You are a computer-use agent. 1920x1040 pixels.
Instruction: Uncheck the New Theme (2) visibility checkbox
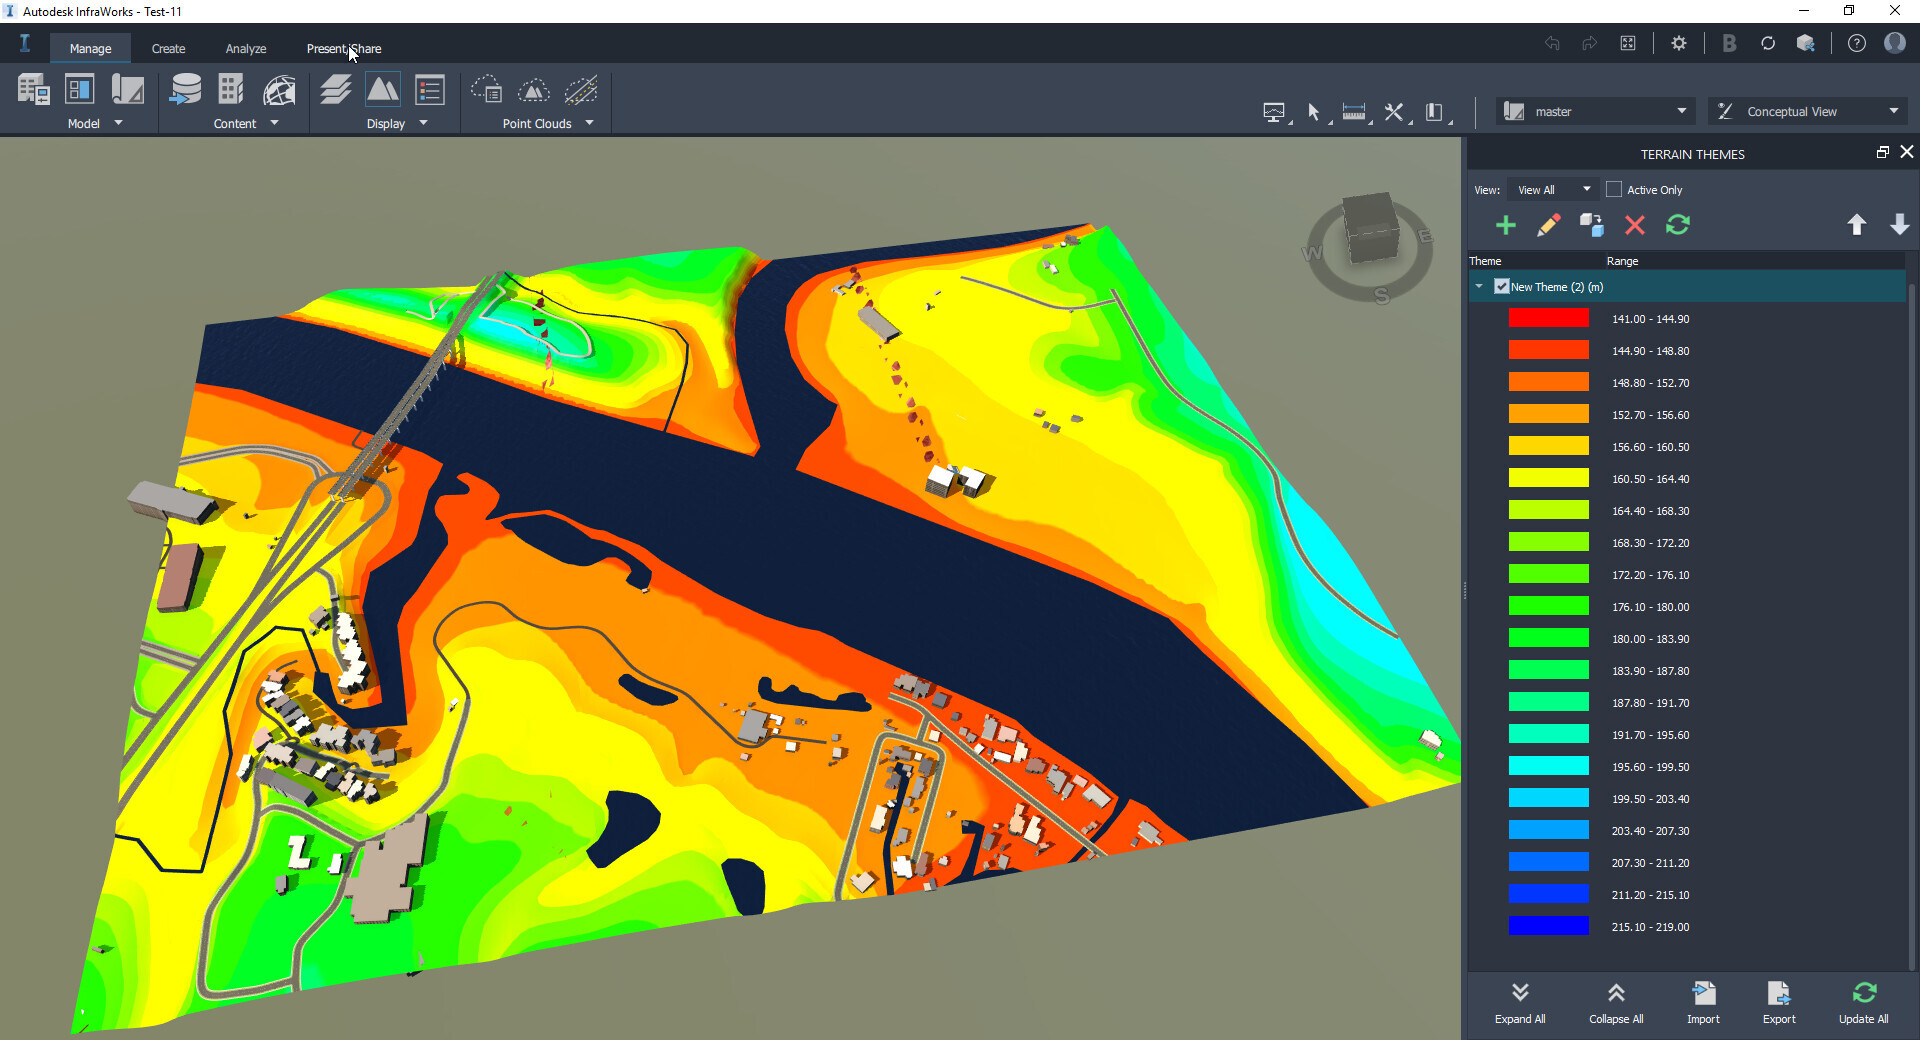click(1501, 286)
